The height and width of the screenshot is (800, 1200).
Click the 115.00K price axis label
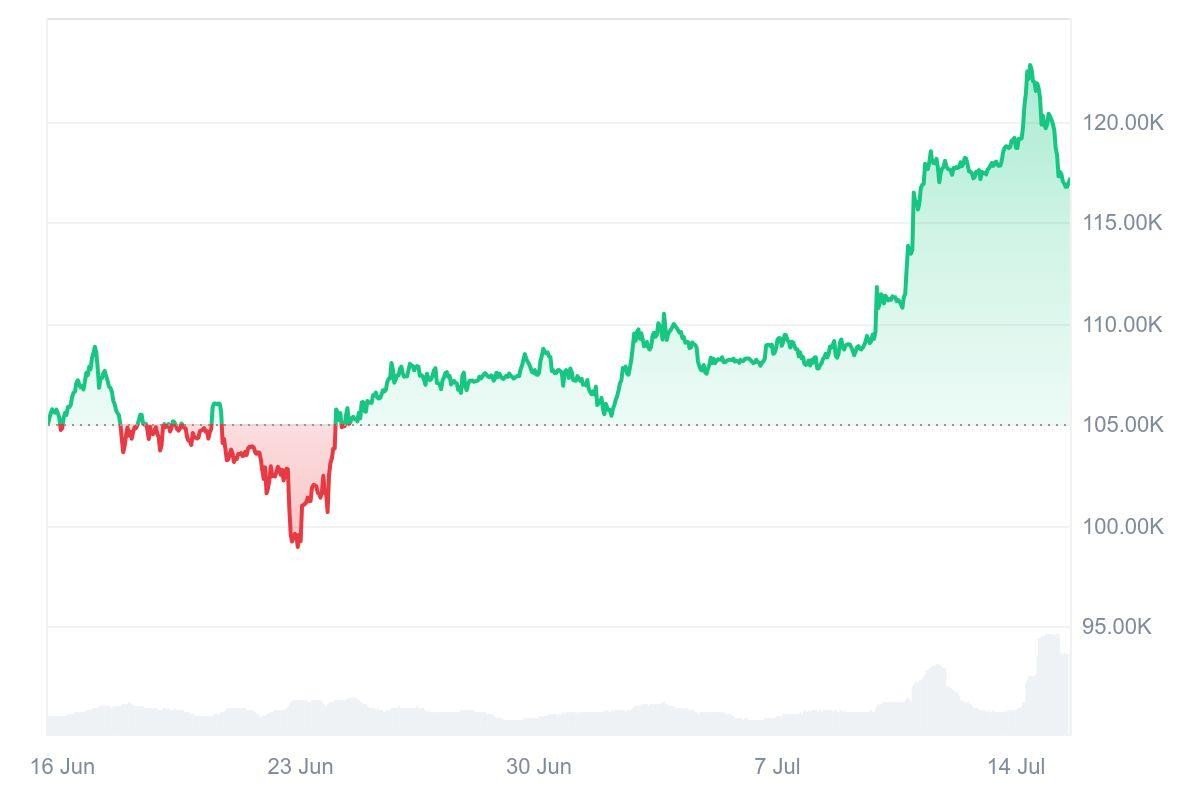tap(1122, 222)
